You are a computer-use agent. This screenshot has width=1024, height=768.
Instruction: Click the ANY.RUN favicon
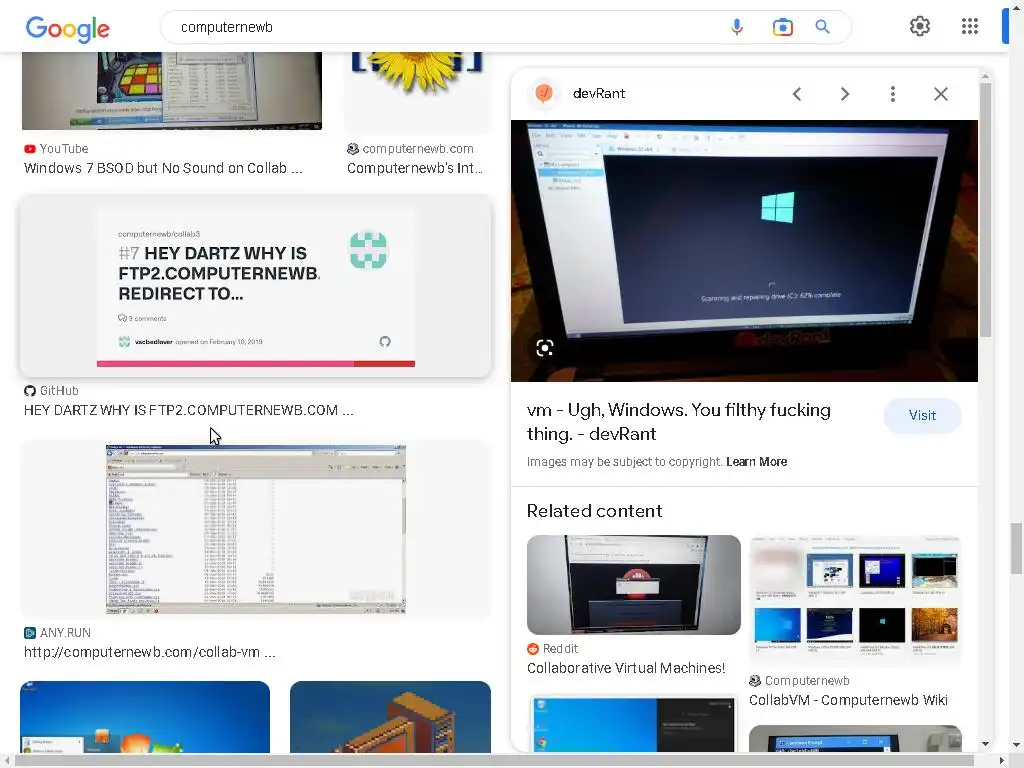pos(29,633)
